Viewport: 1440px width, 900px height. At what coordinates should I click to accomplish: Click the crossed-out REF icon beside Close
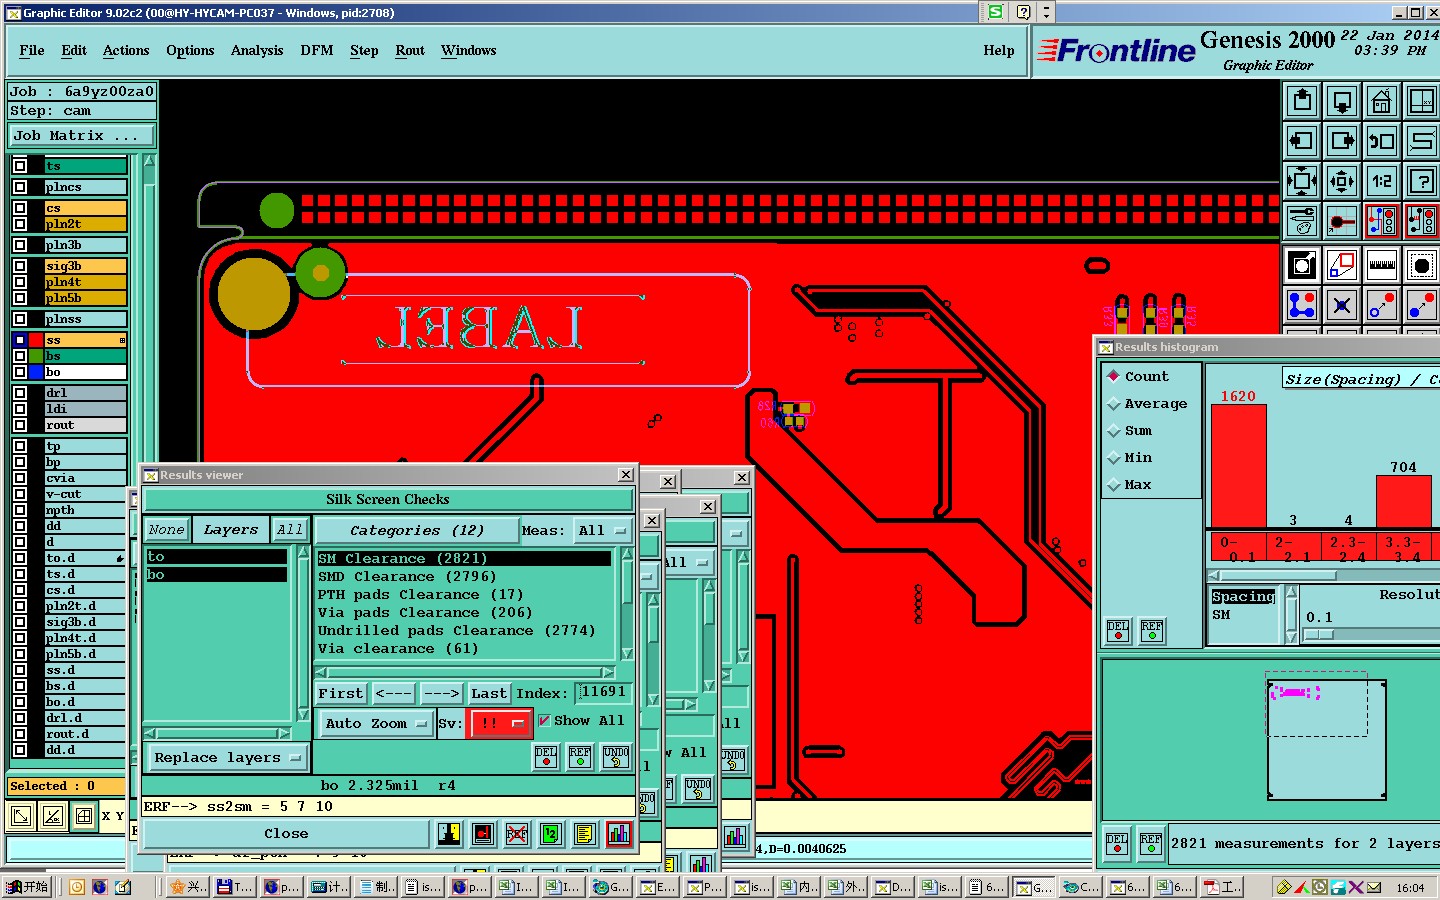coord(517,834)
